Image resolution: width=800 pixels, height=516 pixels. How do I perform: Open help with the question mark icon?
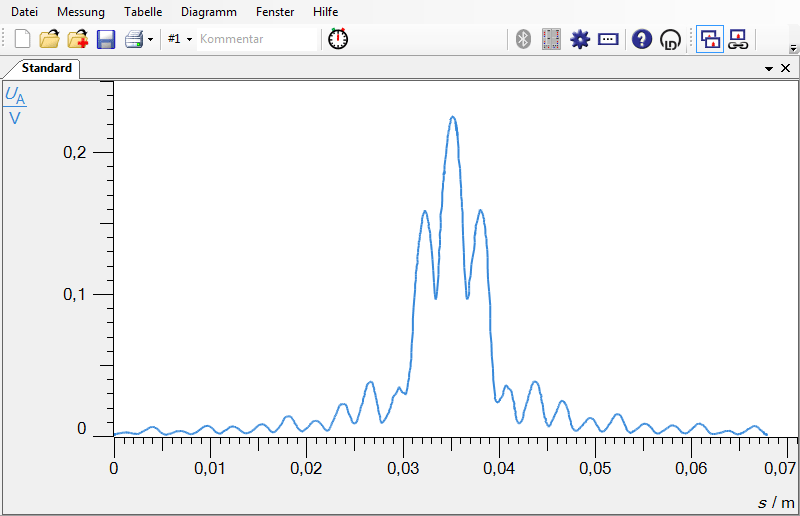pyautogui.click(x=642, y=39)
